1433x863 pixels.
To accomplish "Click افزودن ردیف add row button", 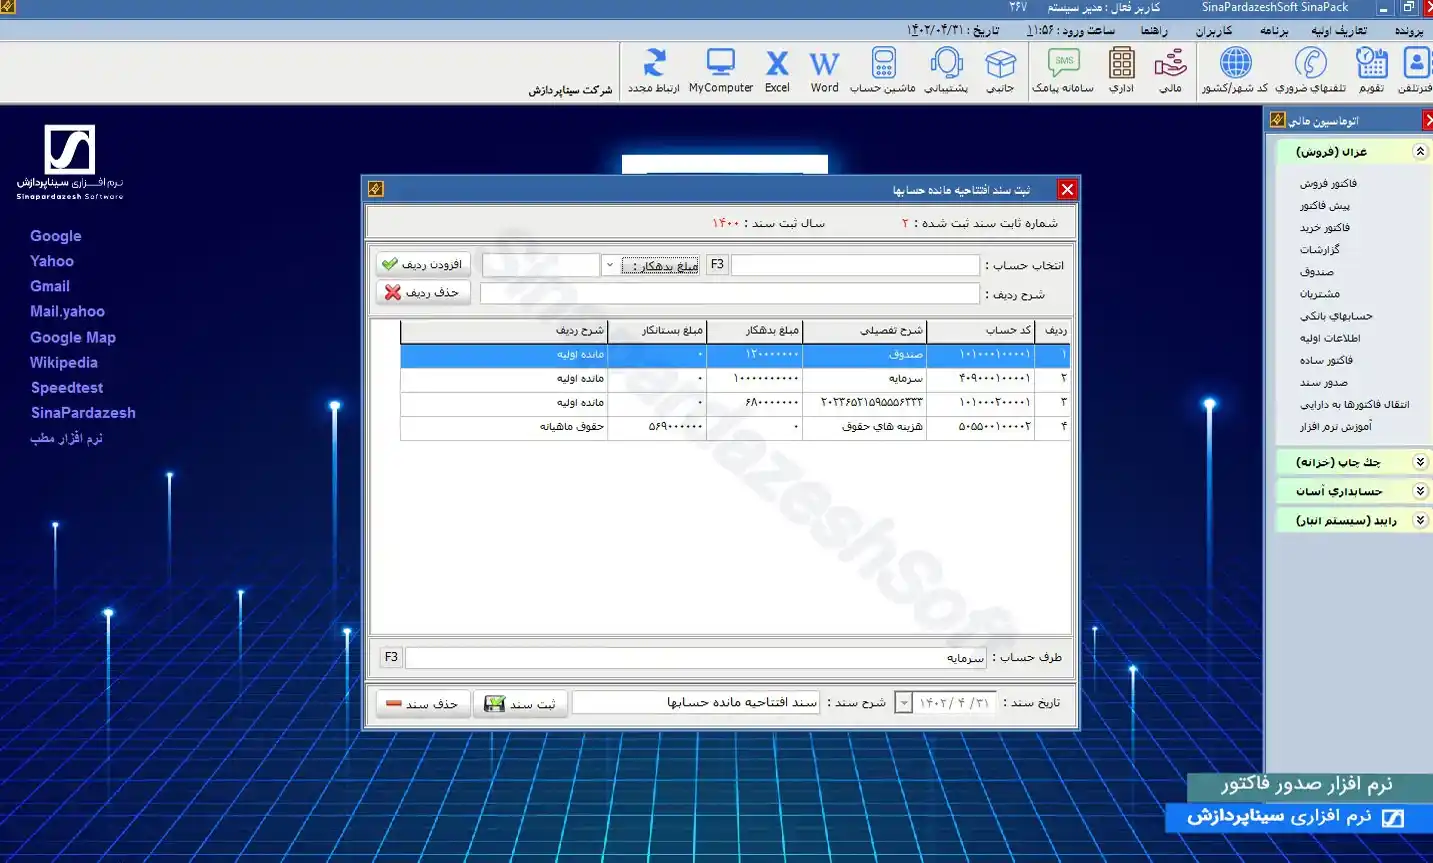I will click(423, 264).
